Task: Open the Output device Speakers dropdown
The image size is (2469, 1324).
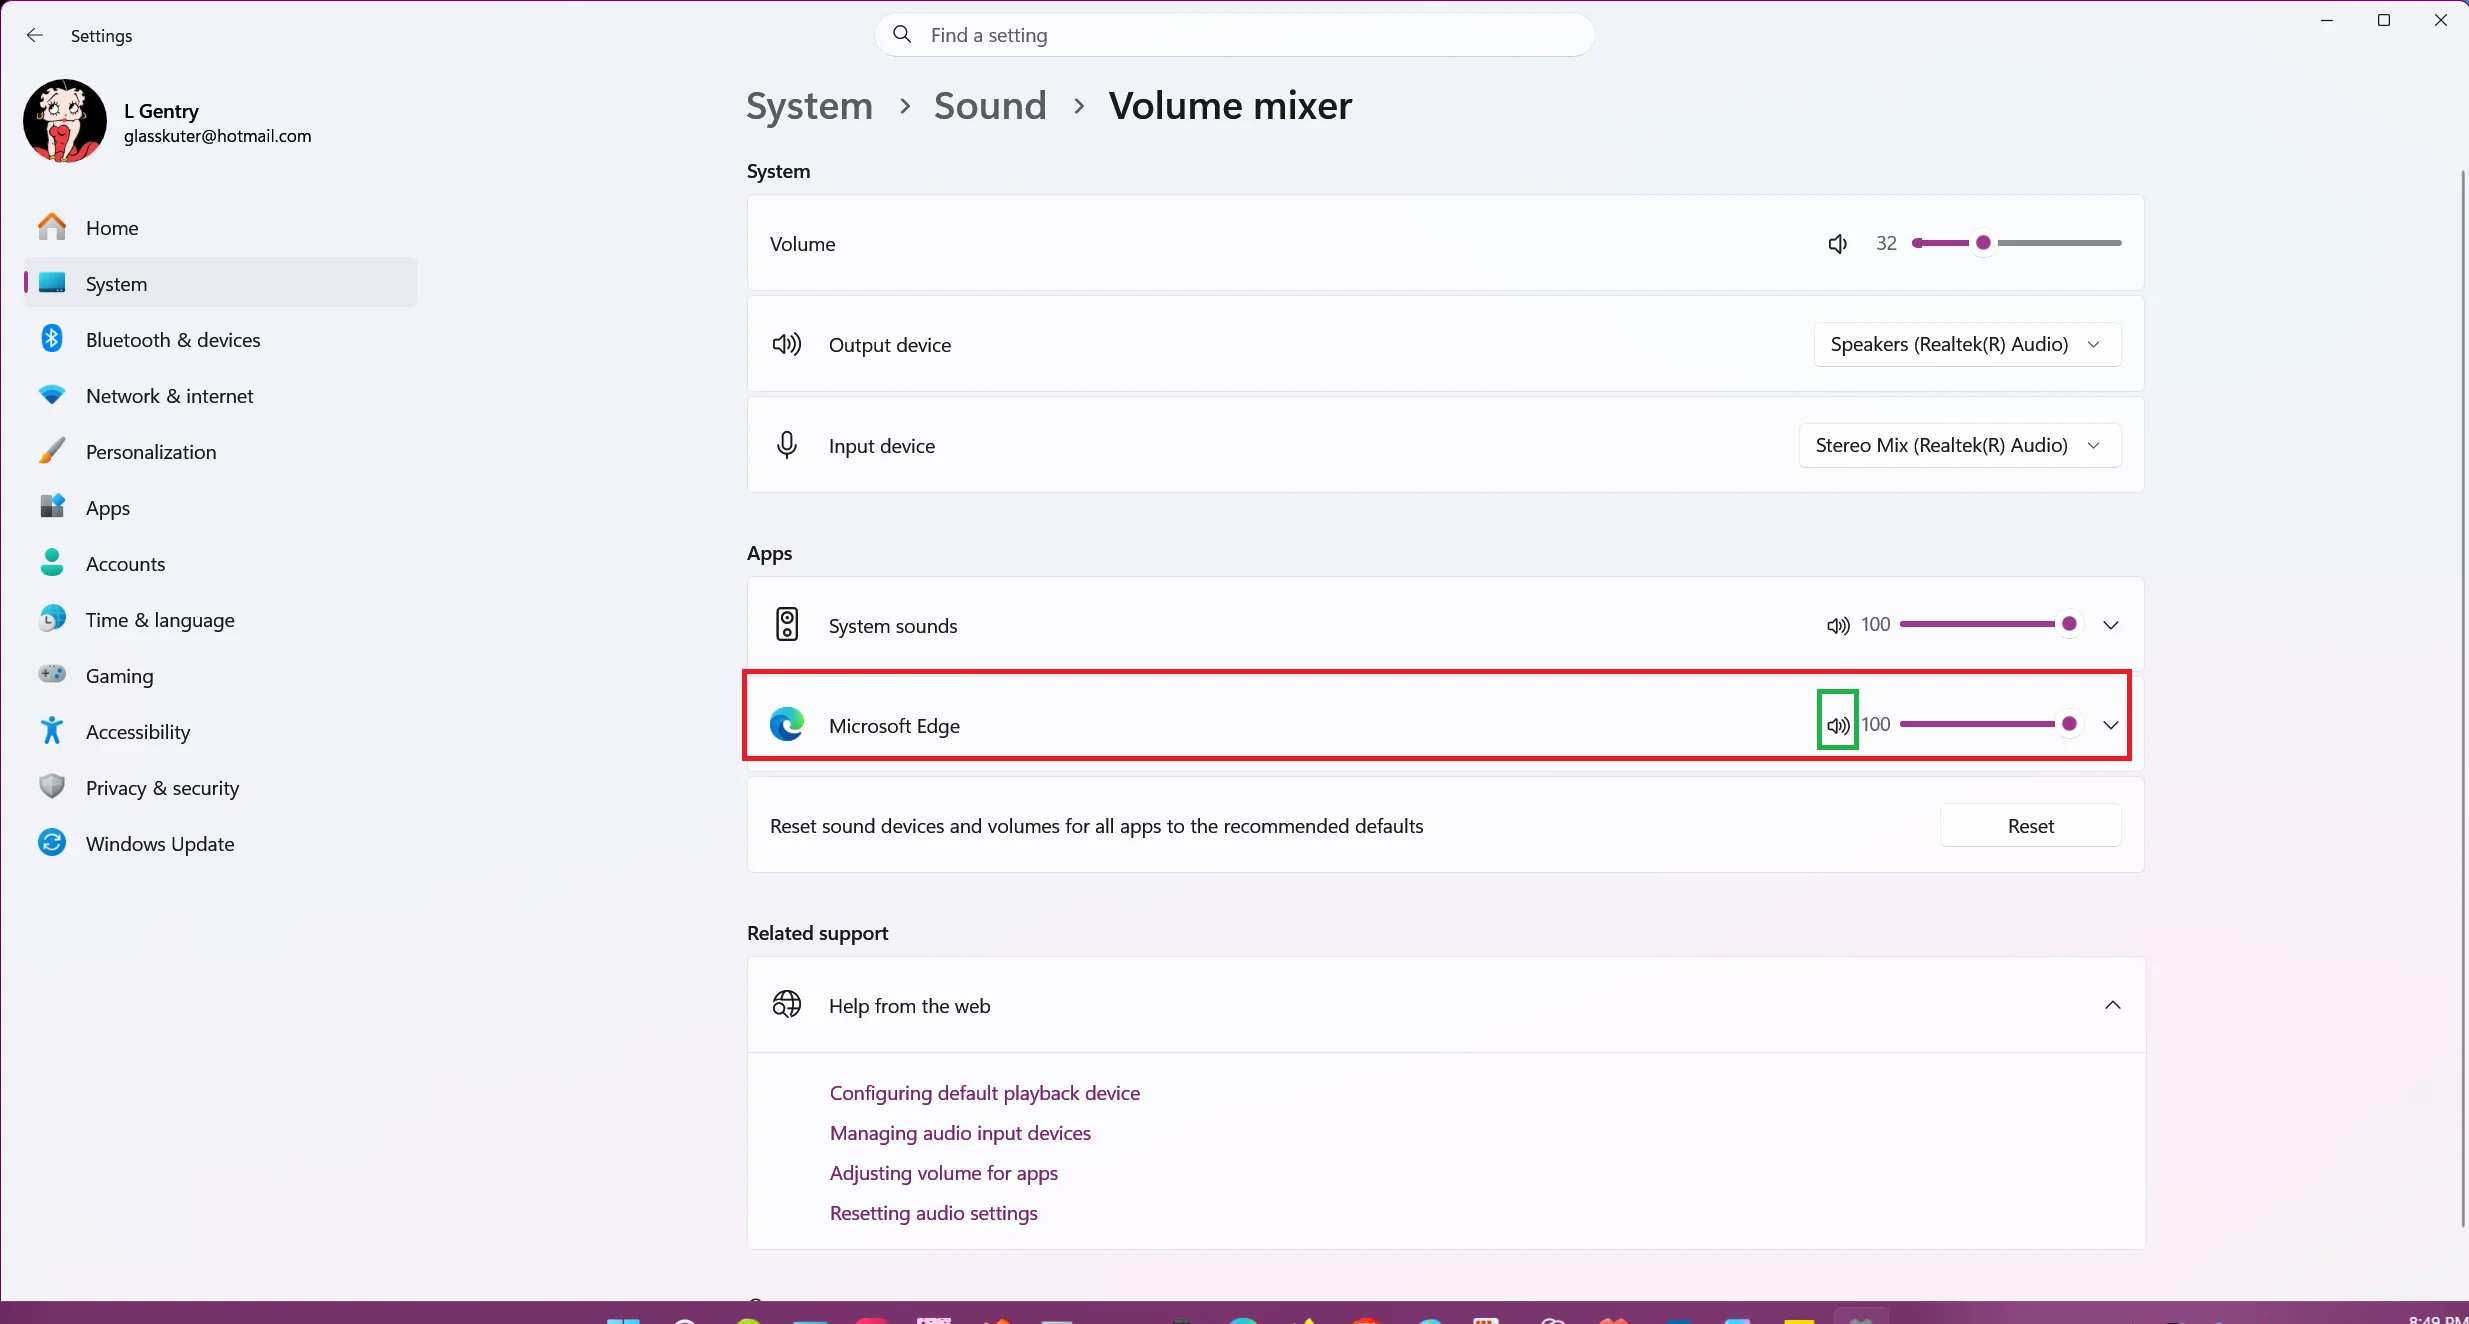Action: pos(1967,344)
